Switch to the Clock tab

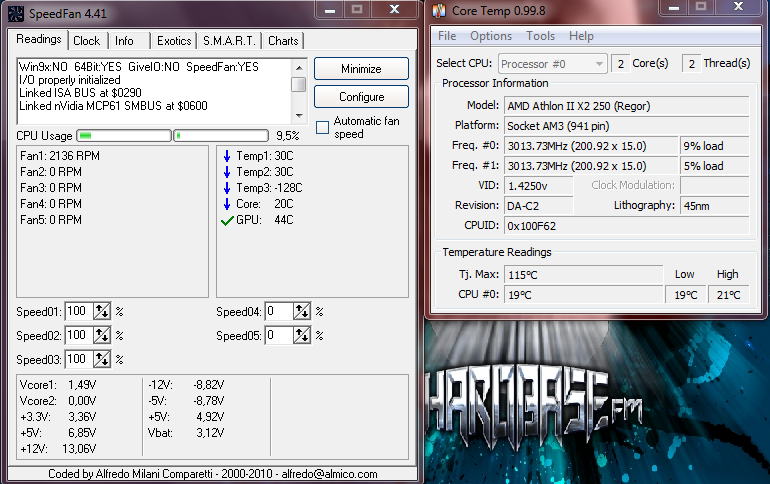tap(86, 41)
